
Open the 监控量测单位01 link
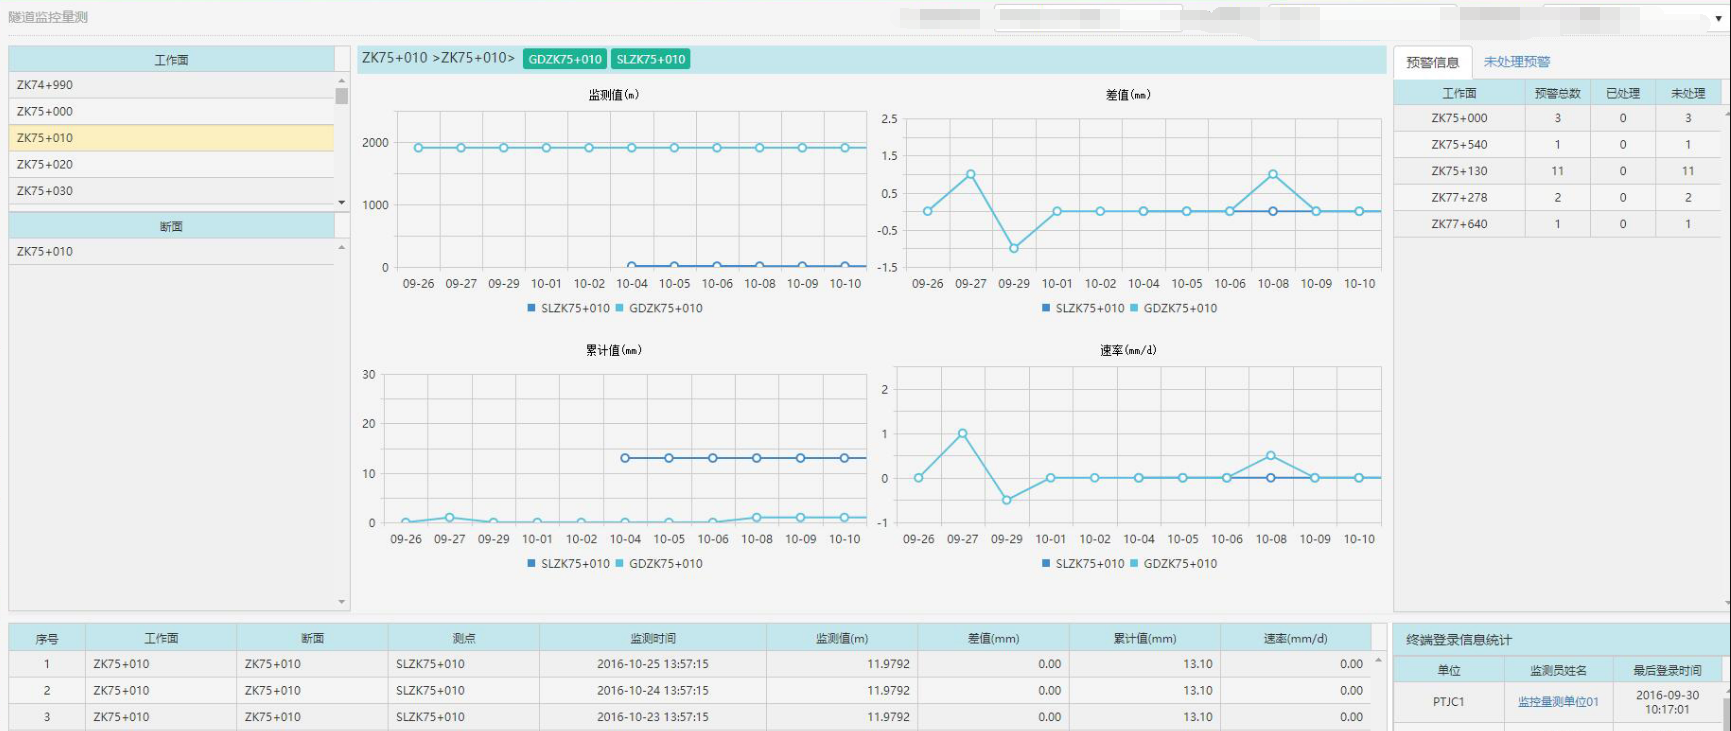(1558, 702)
